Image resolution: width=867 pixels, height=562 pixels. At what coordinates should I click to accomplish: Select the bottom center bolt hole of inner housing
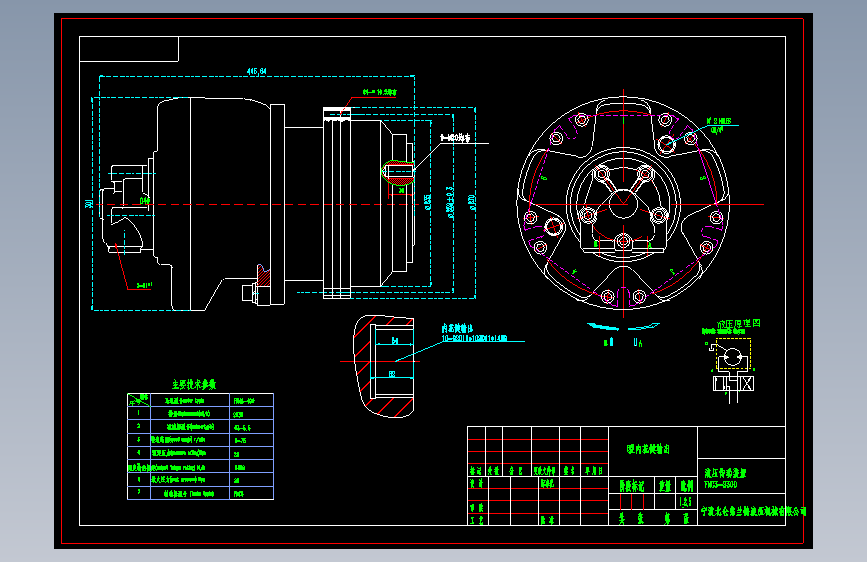click(x=623, y=241)
